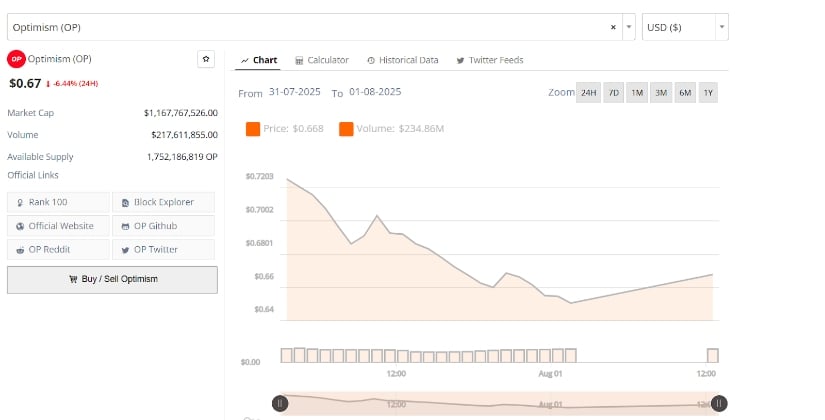Set the From date field 31-07-2025
825x420 pixels.
295,92
